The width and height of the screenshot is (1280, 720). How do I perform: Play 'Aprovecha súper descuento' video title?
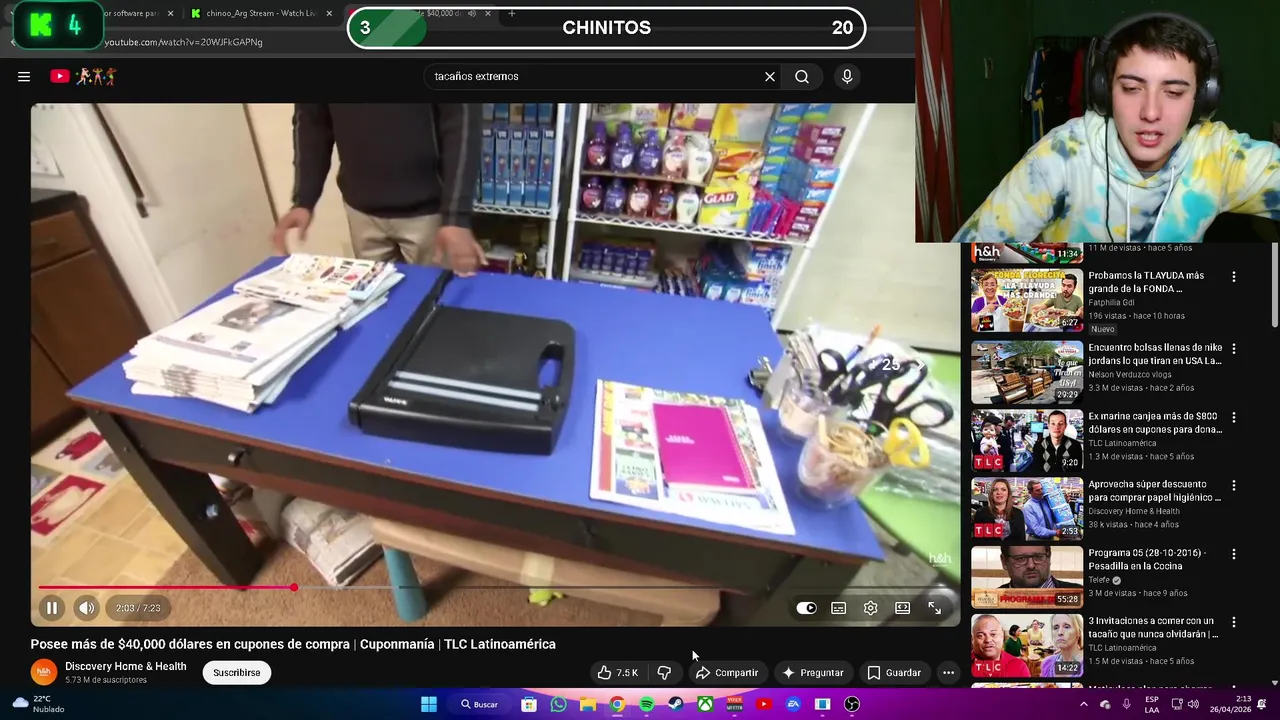[1154, 491]
